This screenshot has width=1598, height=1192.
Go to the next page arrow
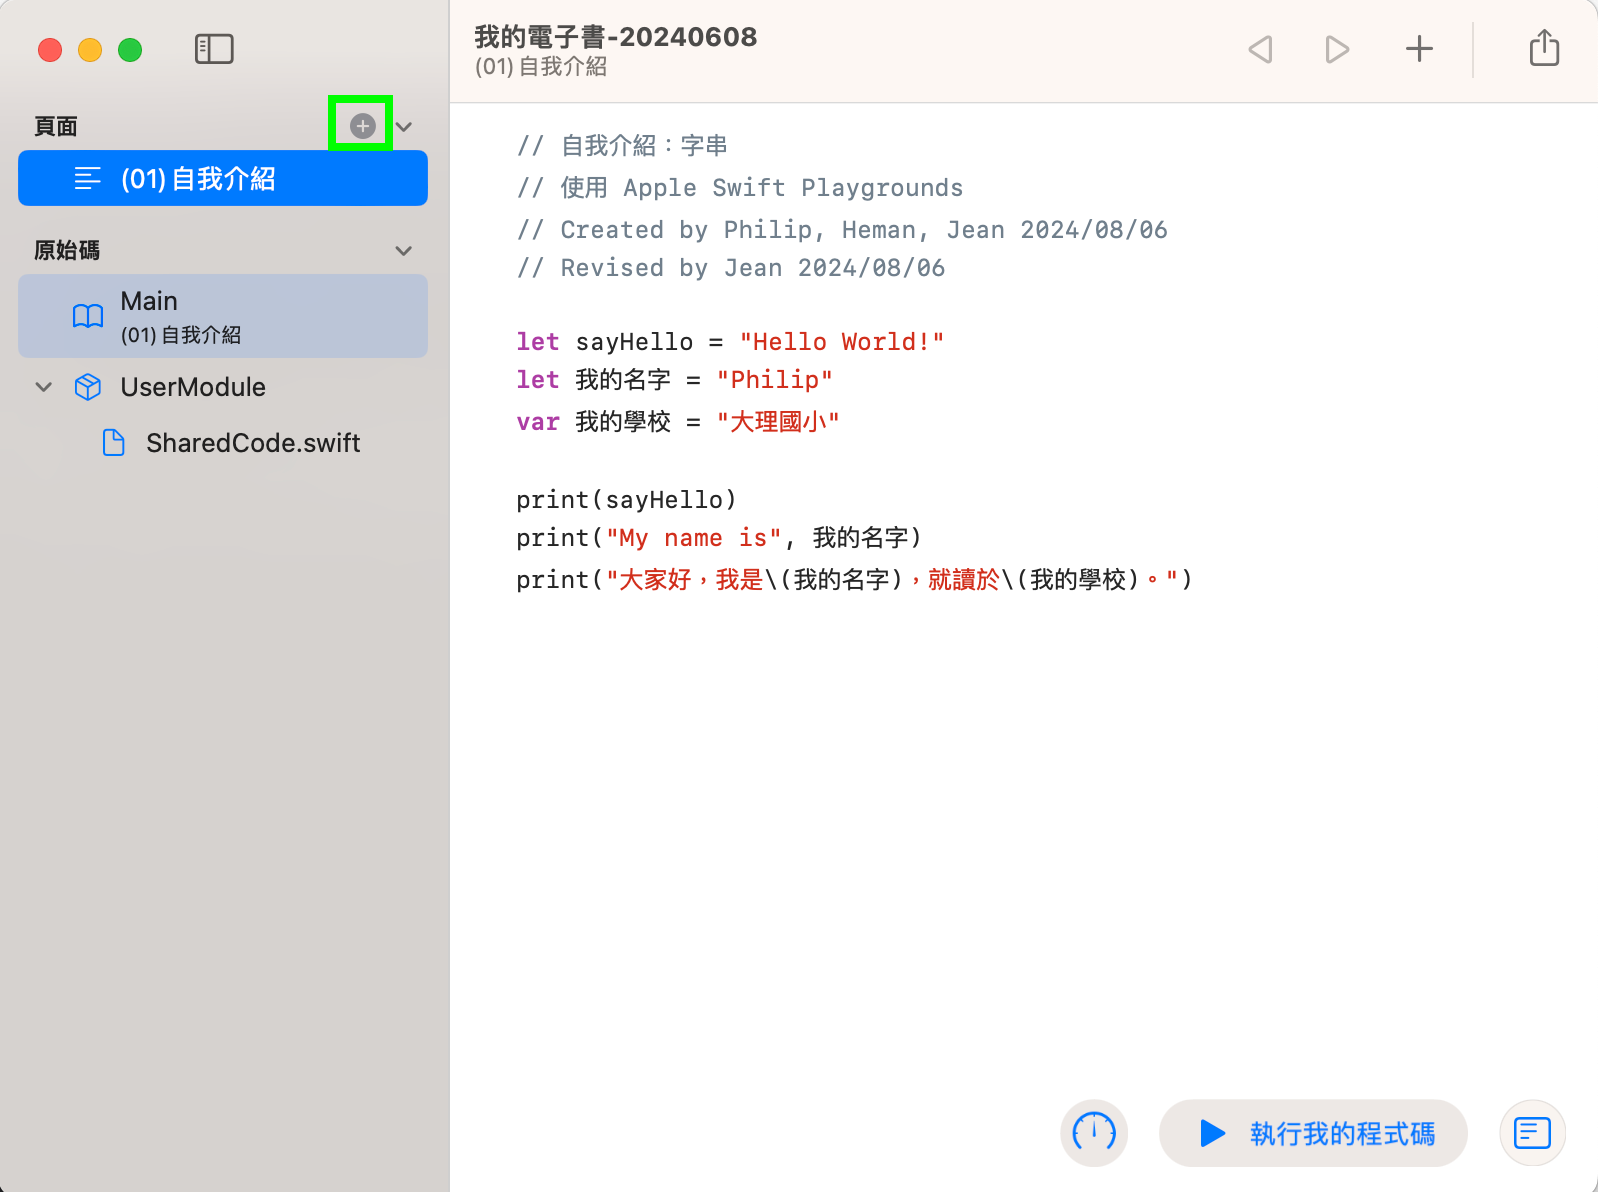point(1337,49)
